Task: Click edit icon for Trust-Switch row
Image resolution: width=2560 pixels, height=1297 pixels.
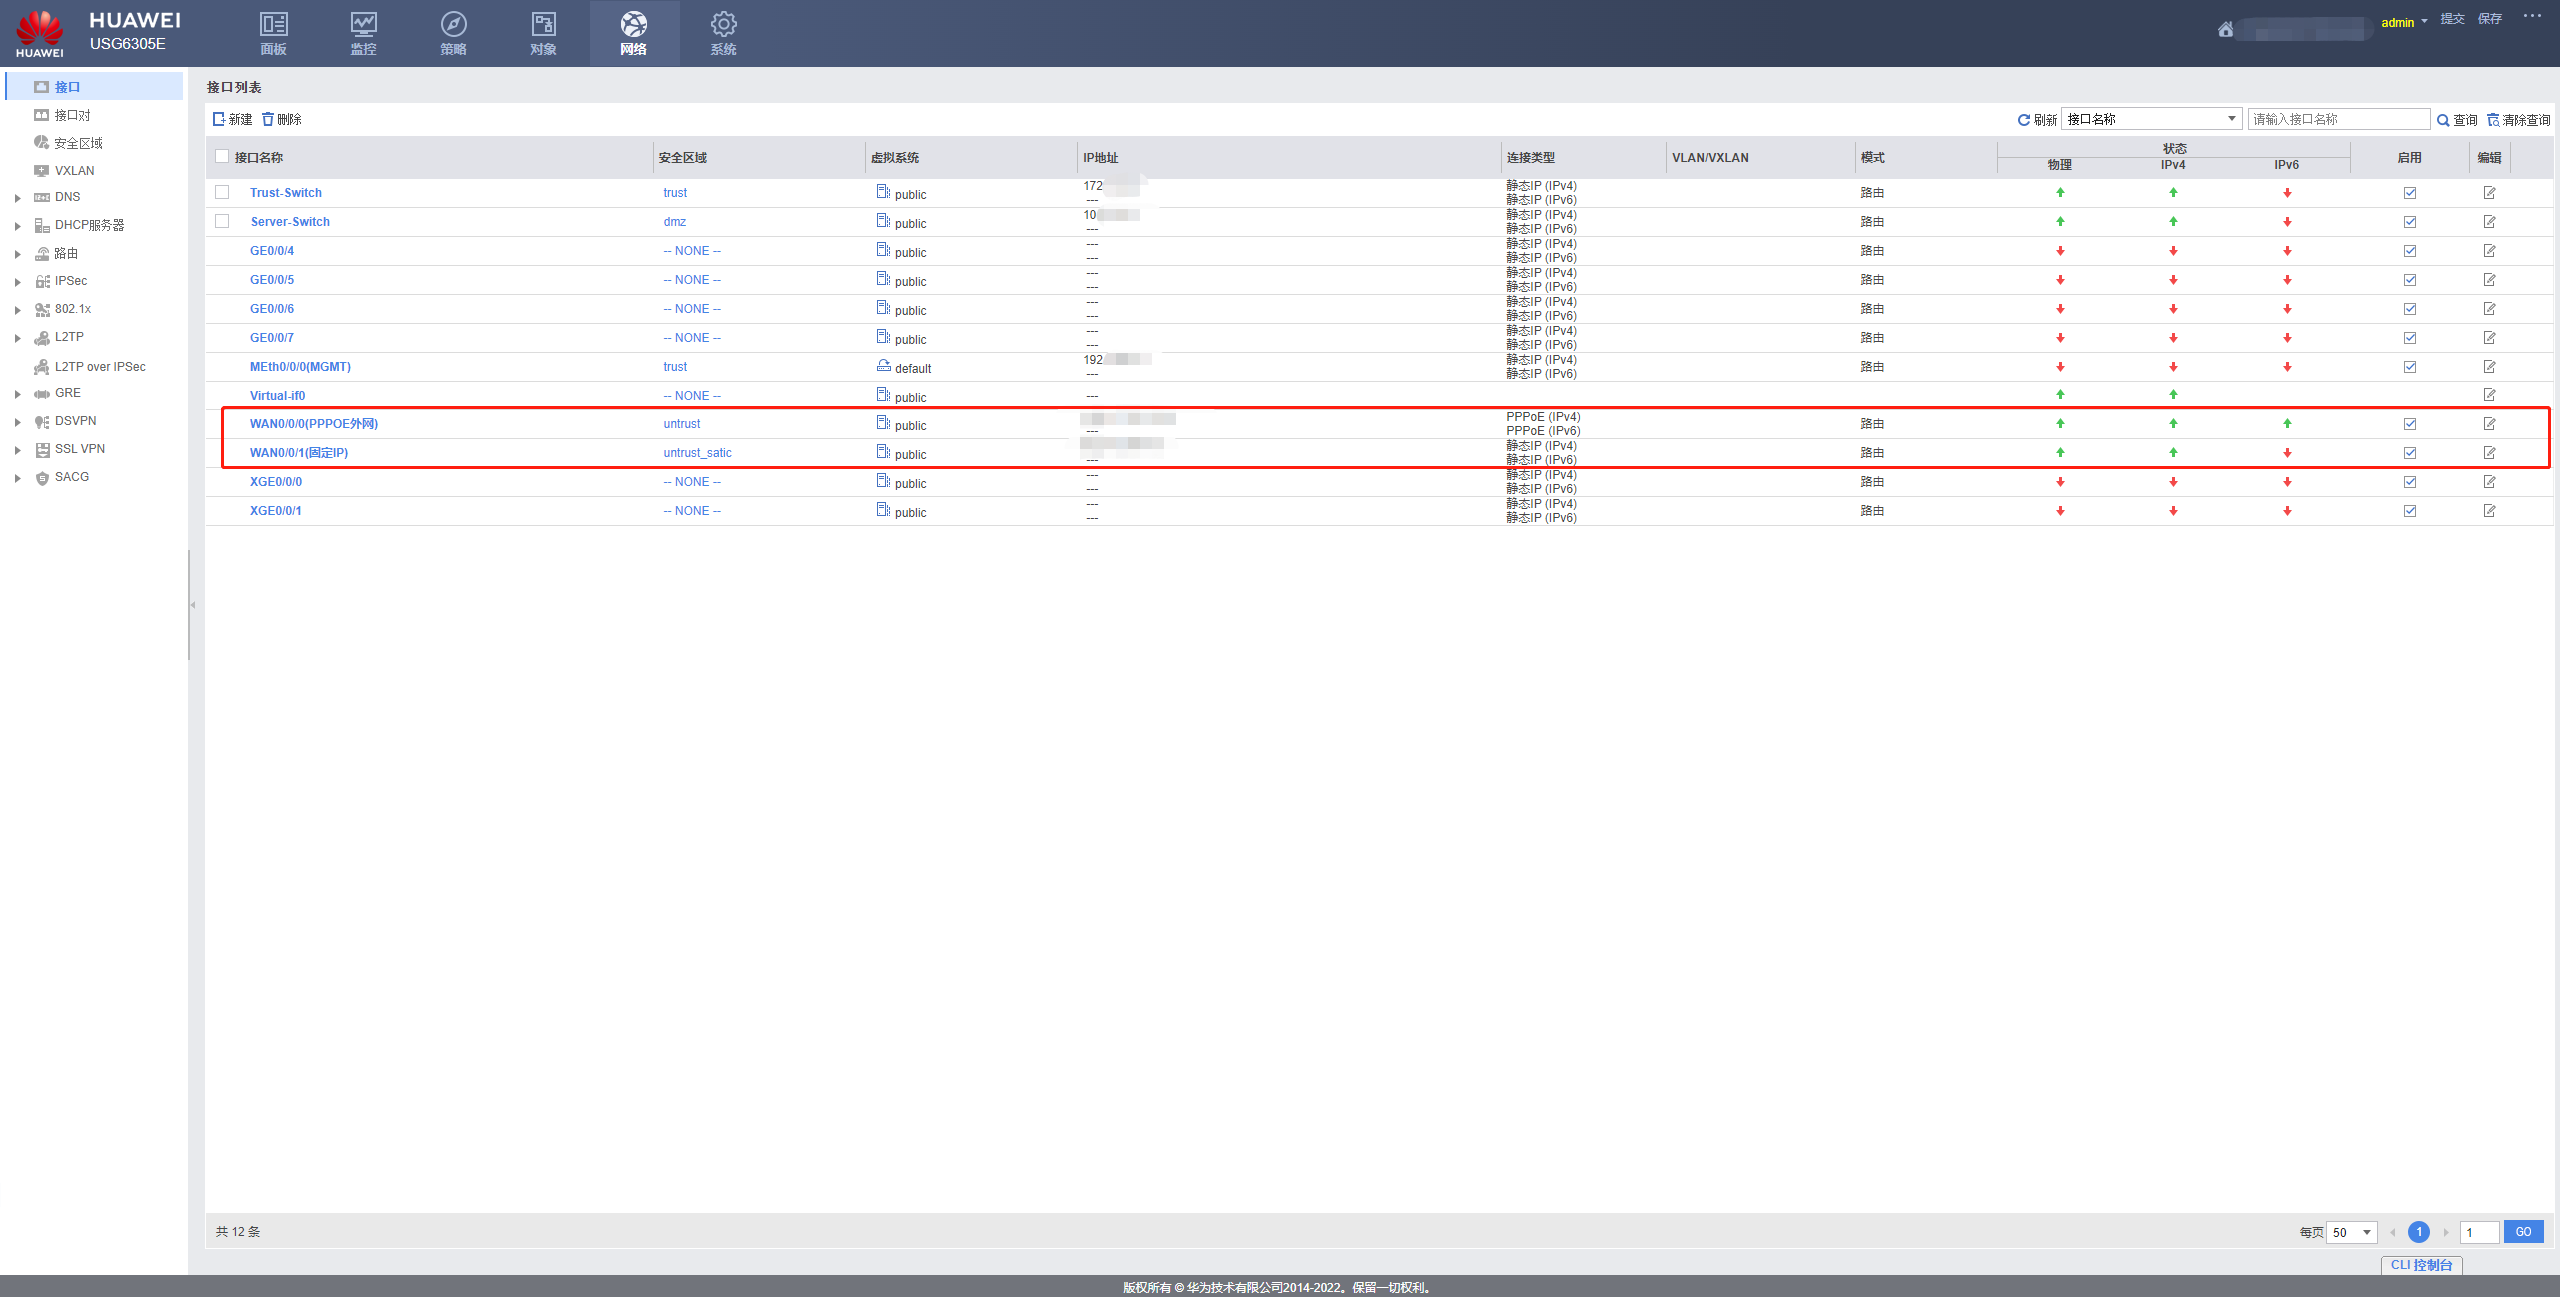Action: [2489, 193]
